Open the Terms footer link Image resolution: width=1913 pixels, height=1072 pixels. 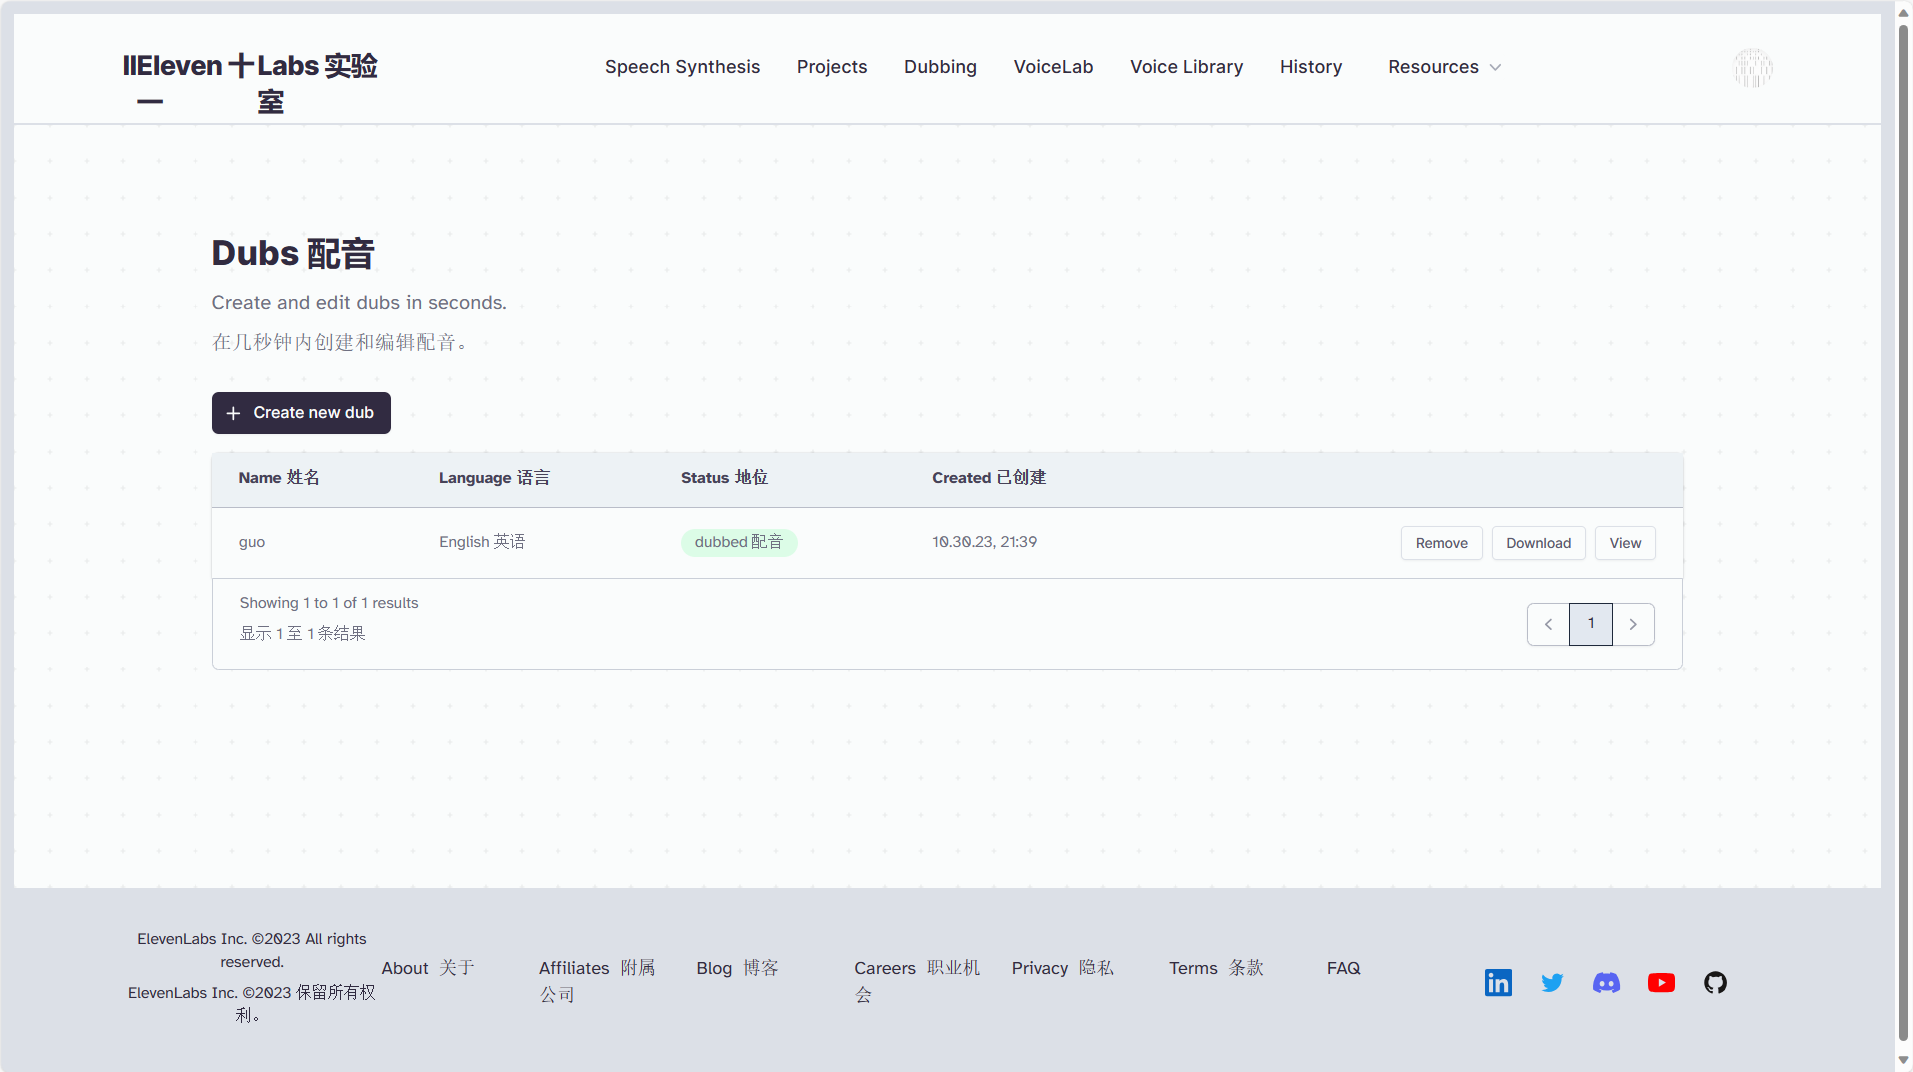pyautogui.click(x=1216, y=968)
